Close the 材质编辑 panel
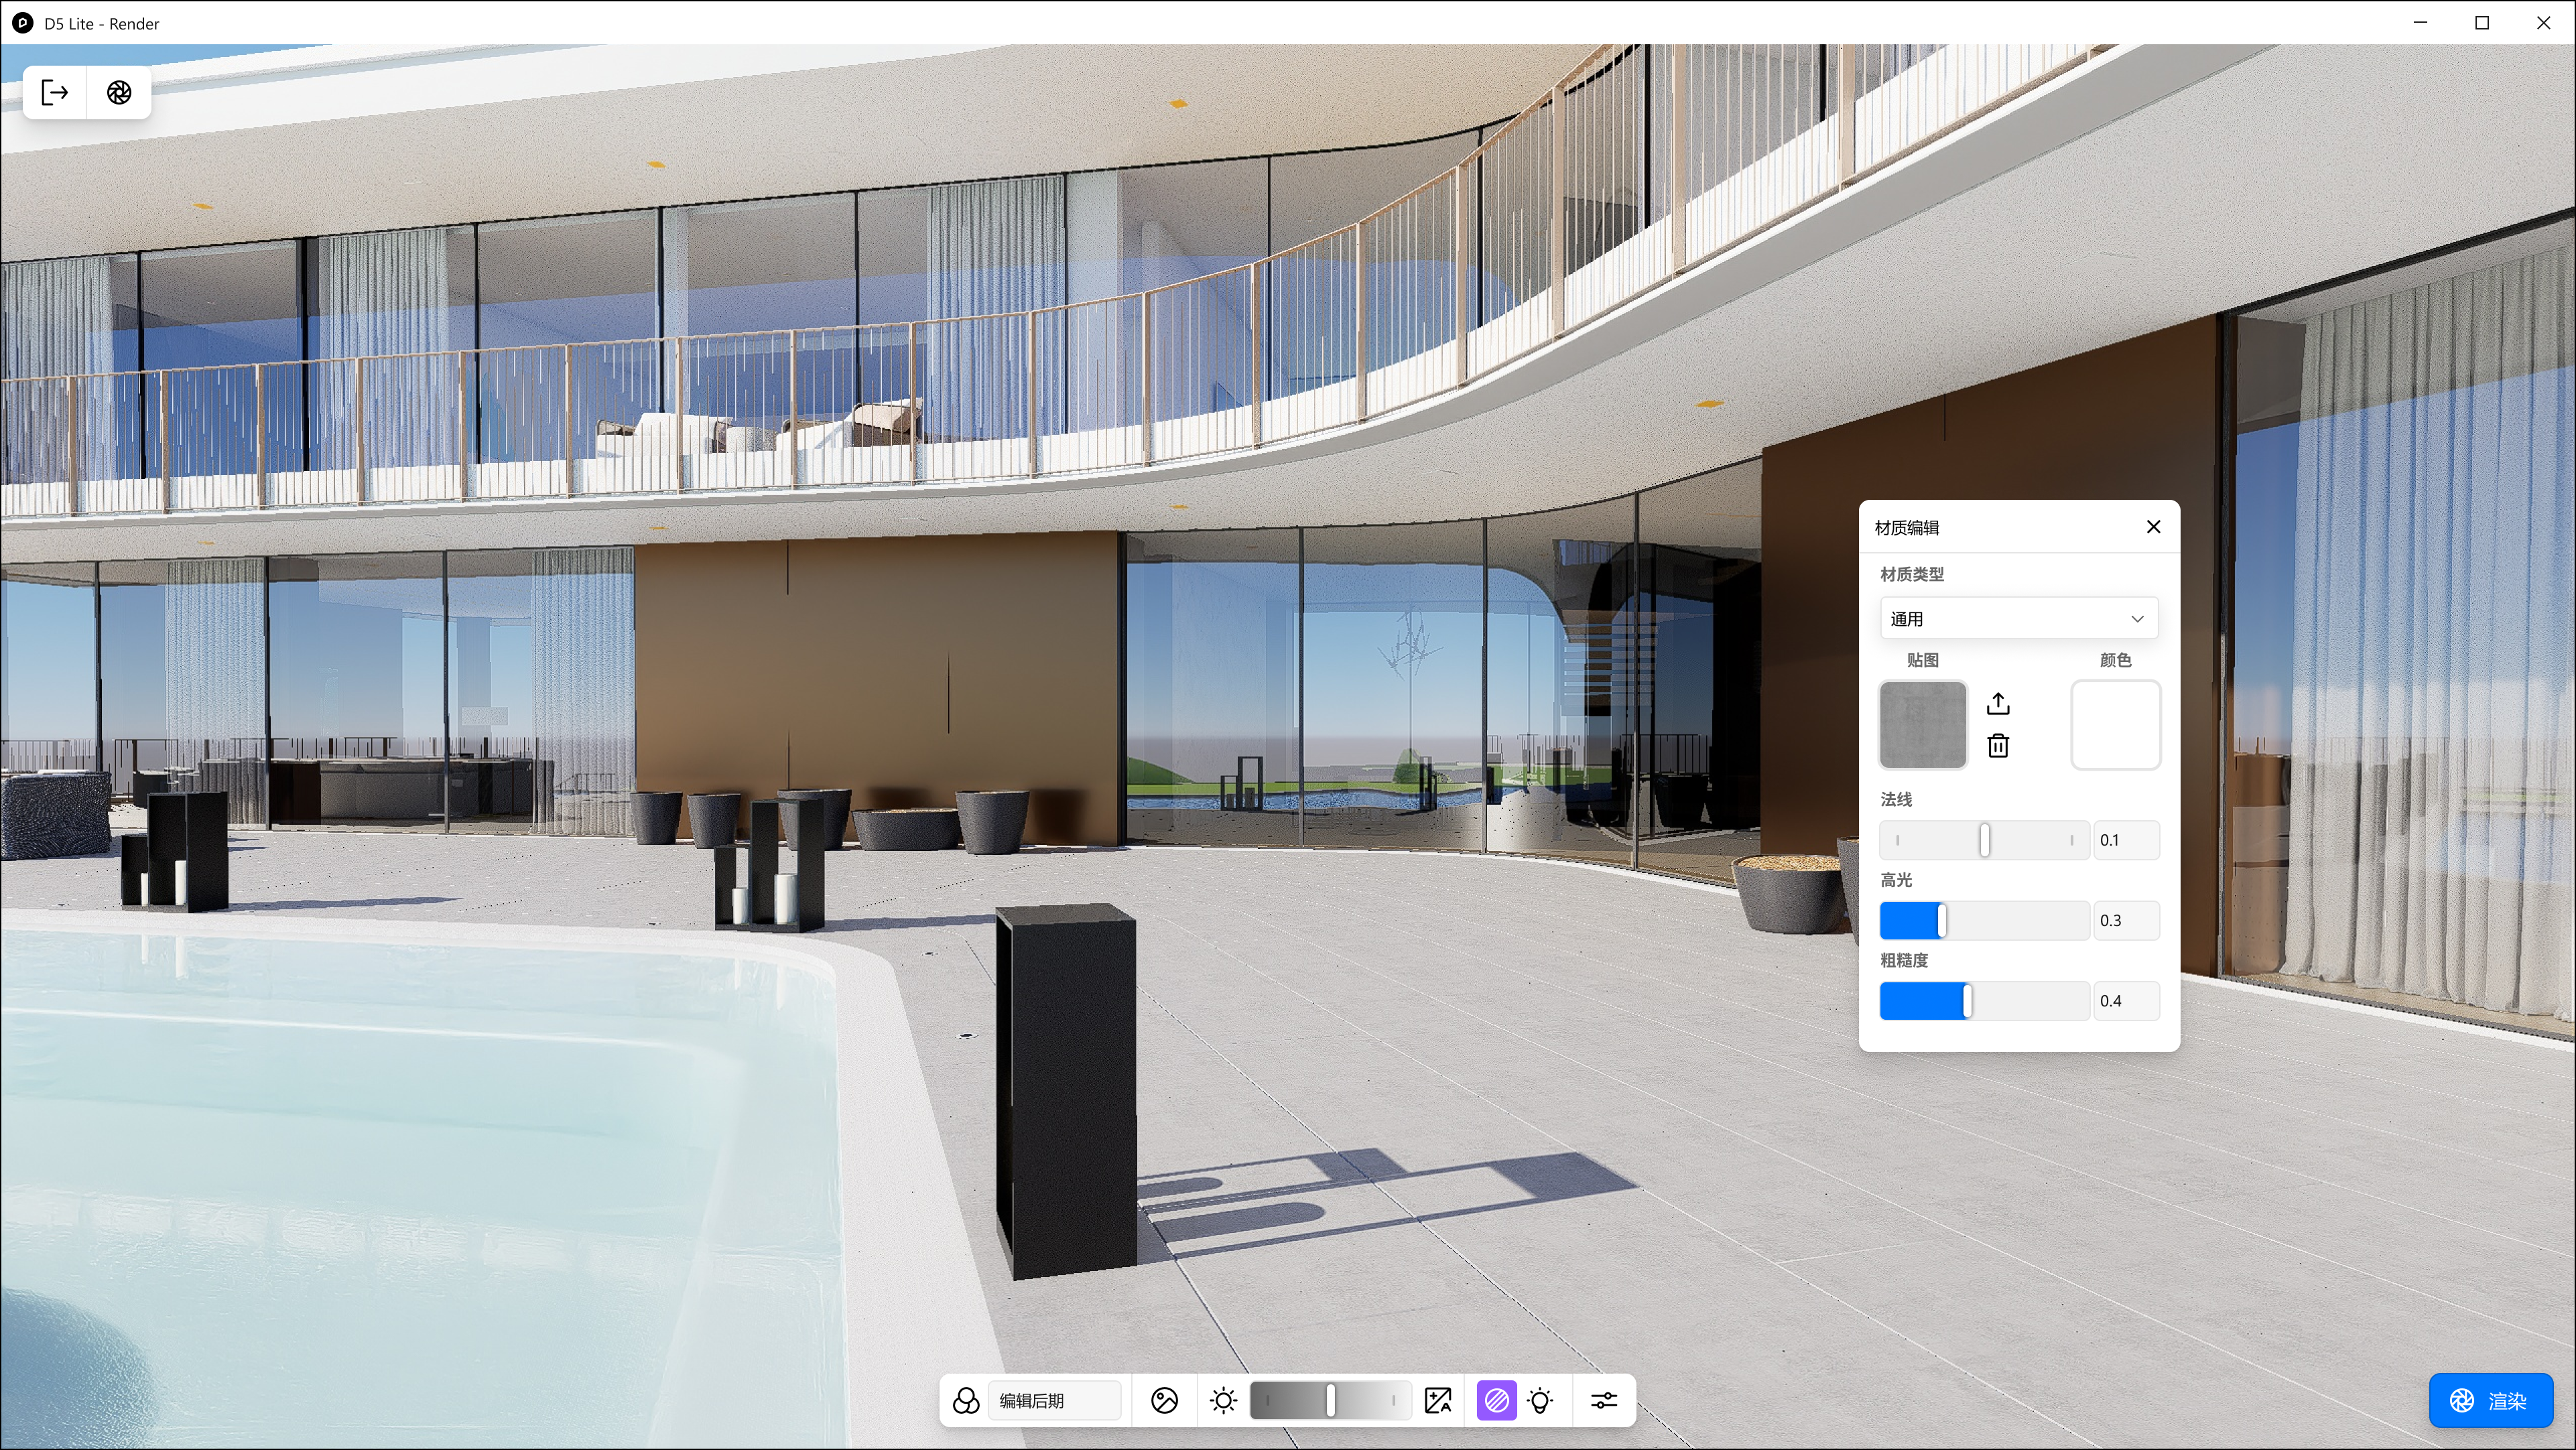This screenshot has height=1450, width=2576. coord(2154,527)
